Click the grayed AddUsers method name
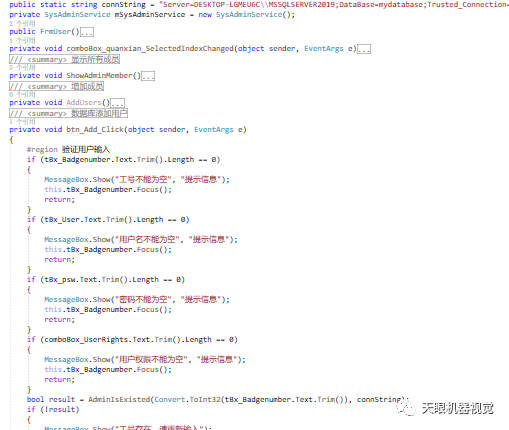This screenshot has width=509, height=430. coord(84,103)
